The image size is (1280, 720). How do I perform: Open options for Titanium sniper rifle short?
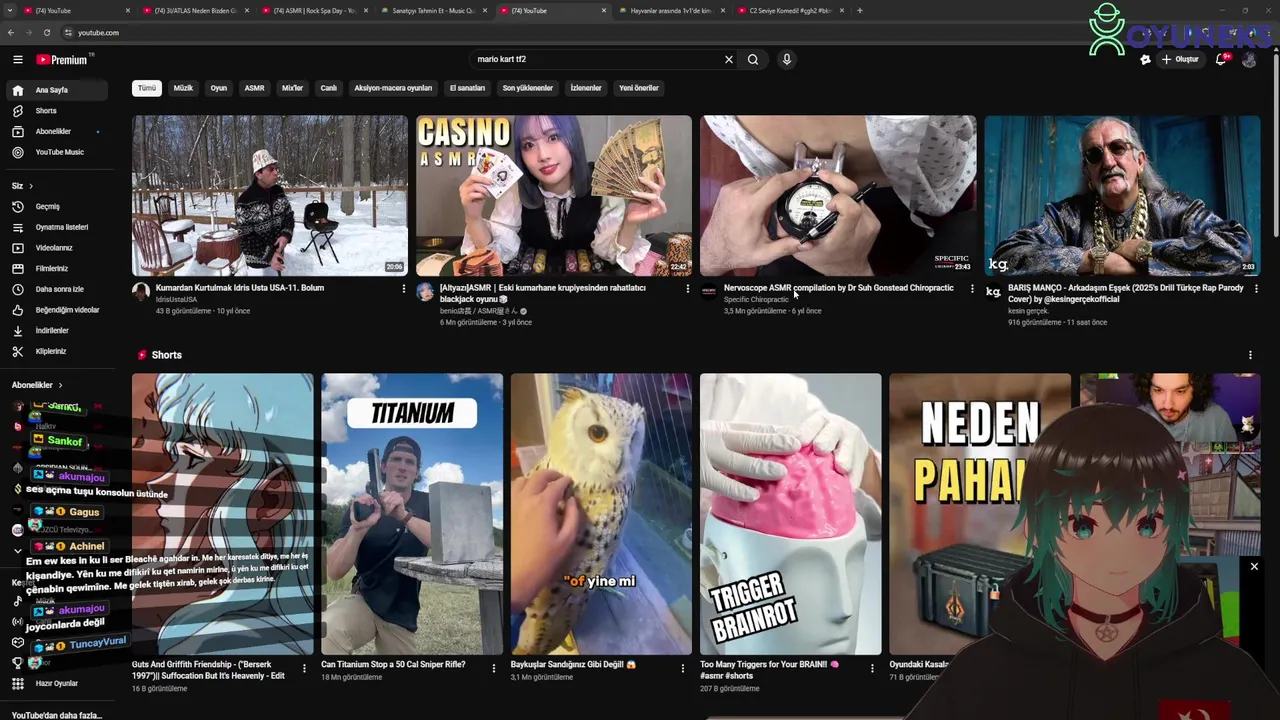click(493, 668)
